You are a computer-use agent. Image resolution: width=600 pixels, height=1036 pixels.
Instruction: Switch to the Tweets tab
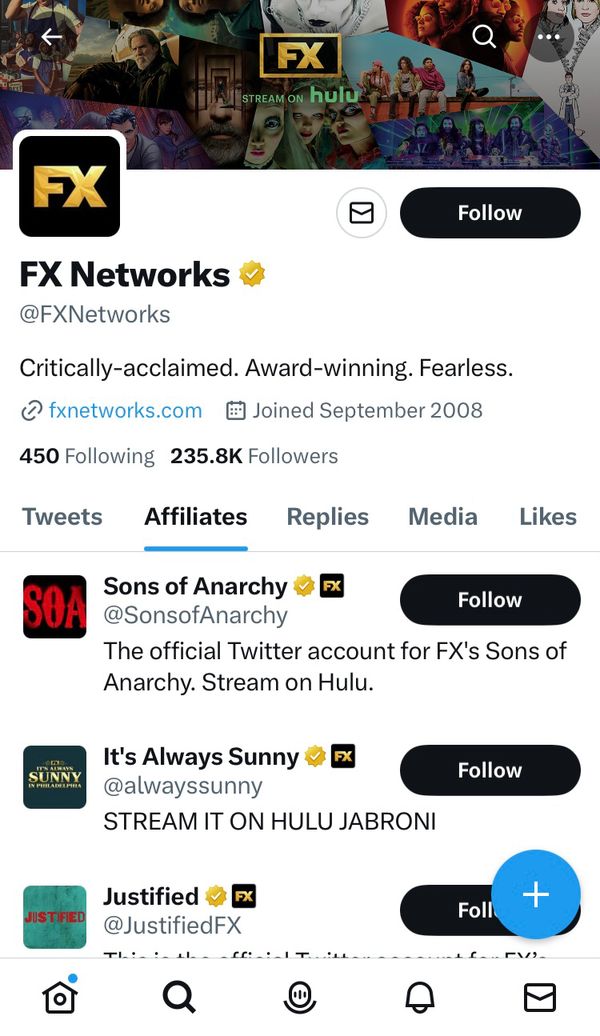click(x=62, y=517)
